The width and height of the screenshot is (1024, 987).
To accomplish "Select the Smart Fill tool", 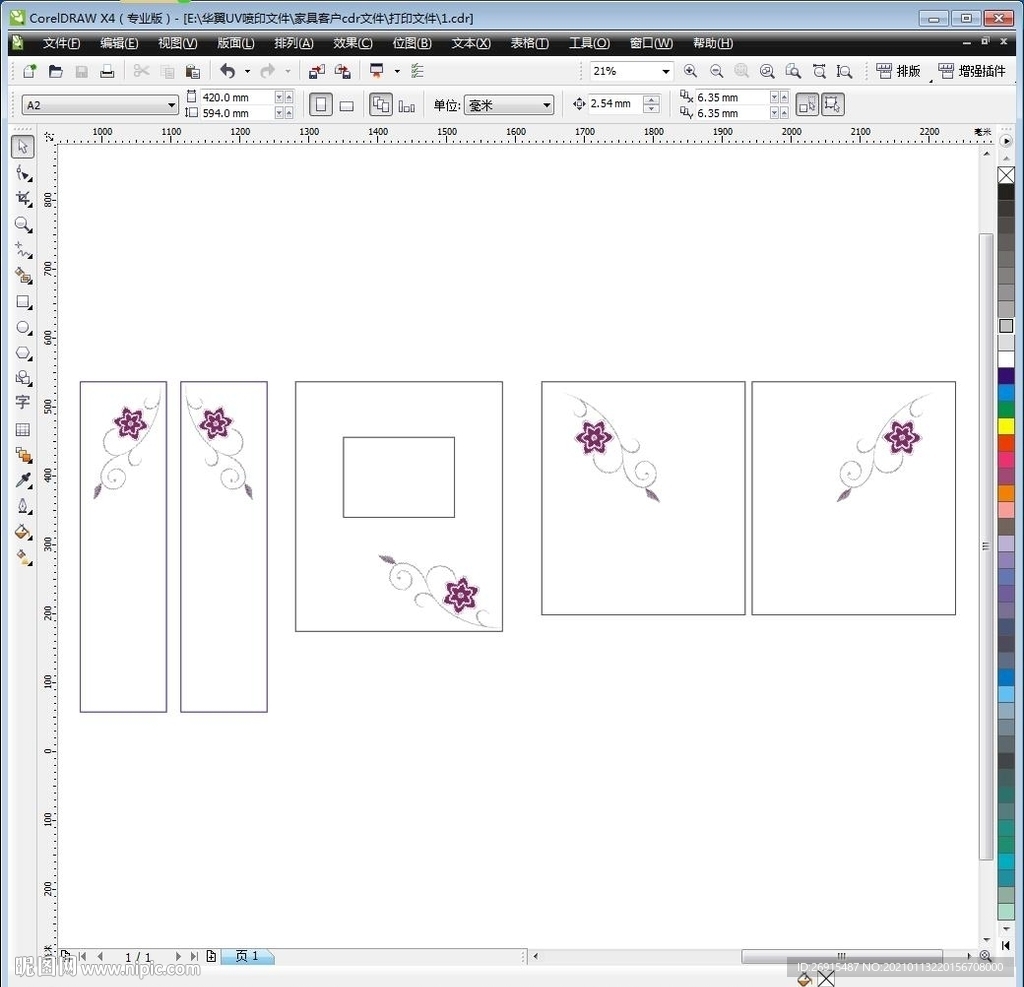I will [24, 276].
